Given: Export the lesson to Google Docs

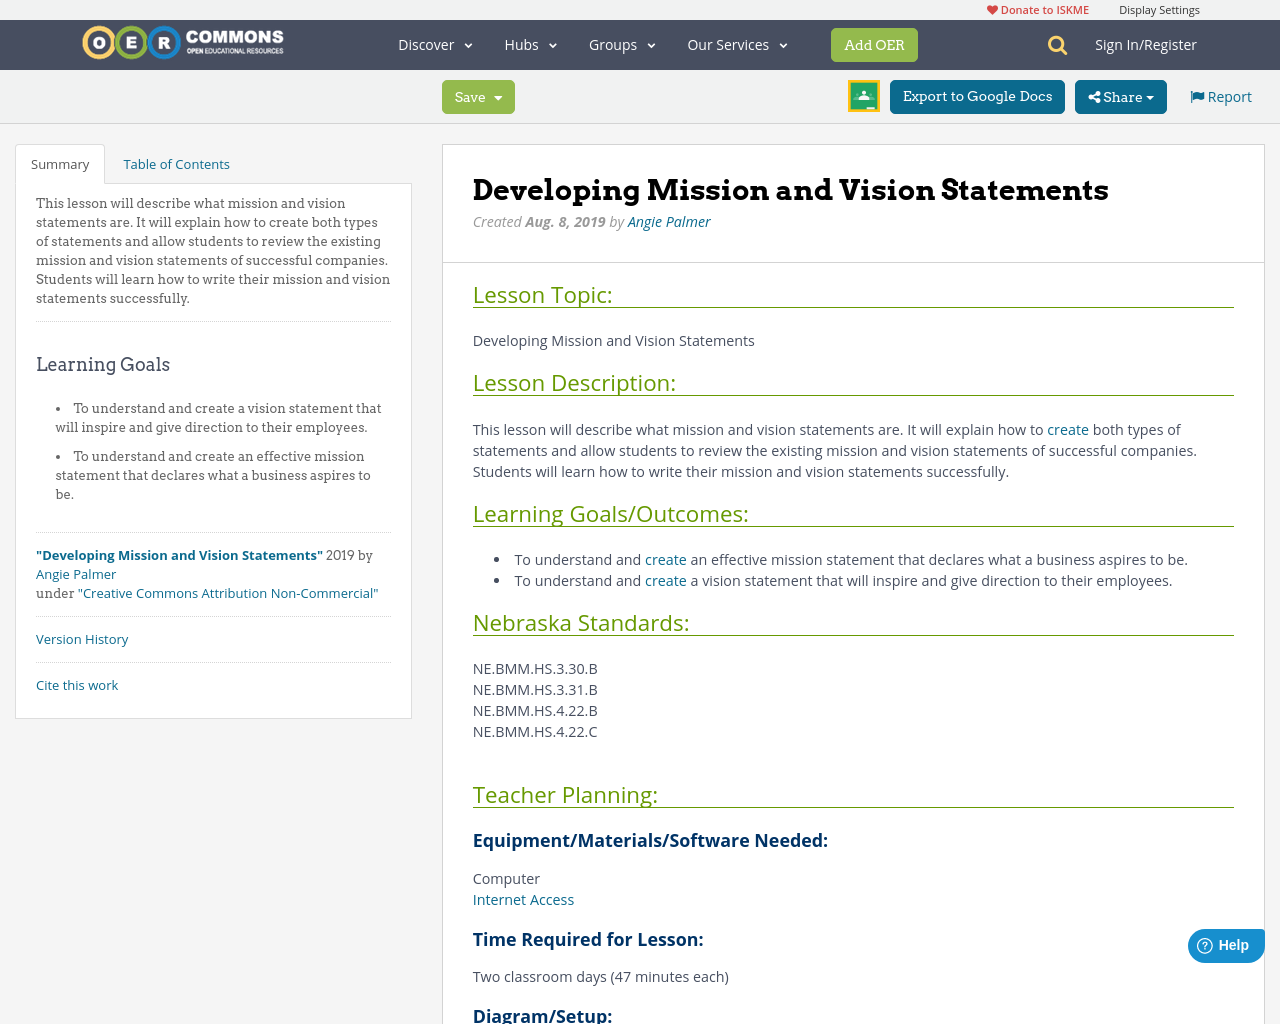Looking at the screenshot, I should [x=977, y=95].
